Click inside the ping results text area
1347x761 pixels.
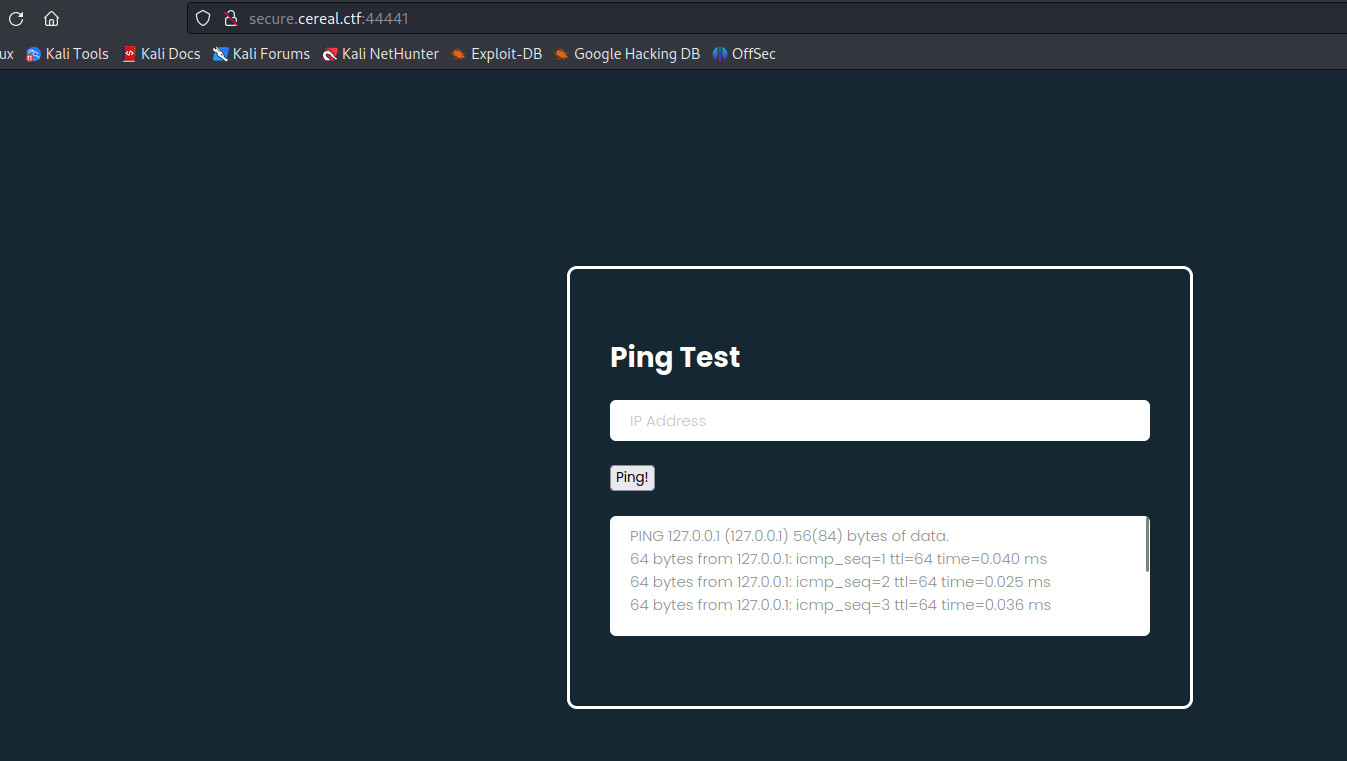pyautogui.click(x=880, y=576)
